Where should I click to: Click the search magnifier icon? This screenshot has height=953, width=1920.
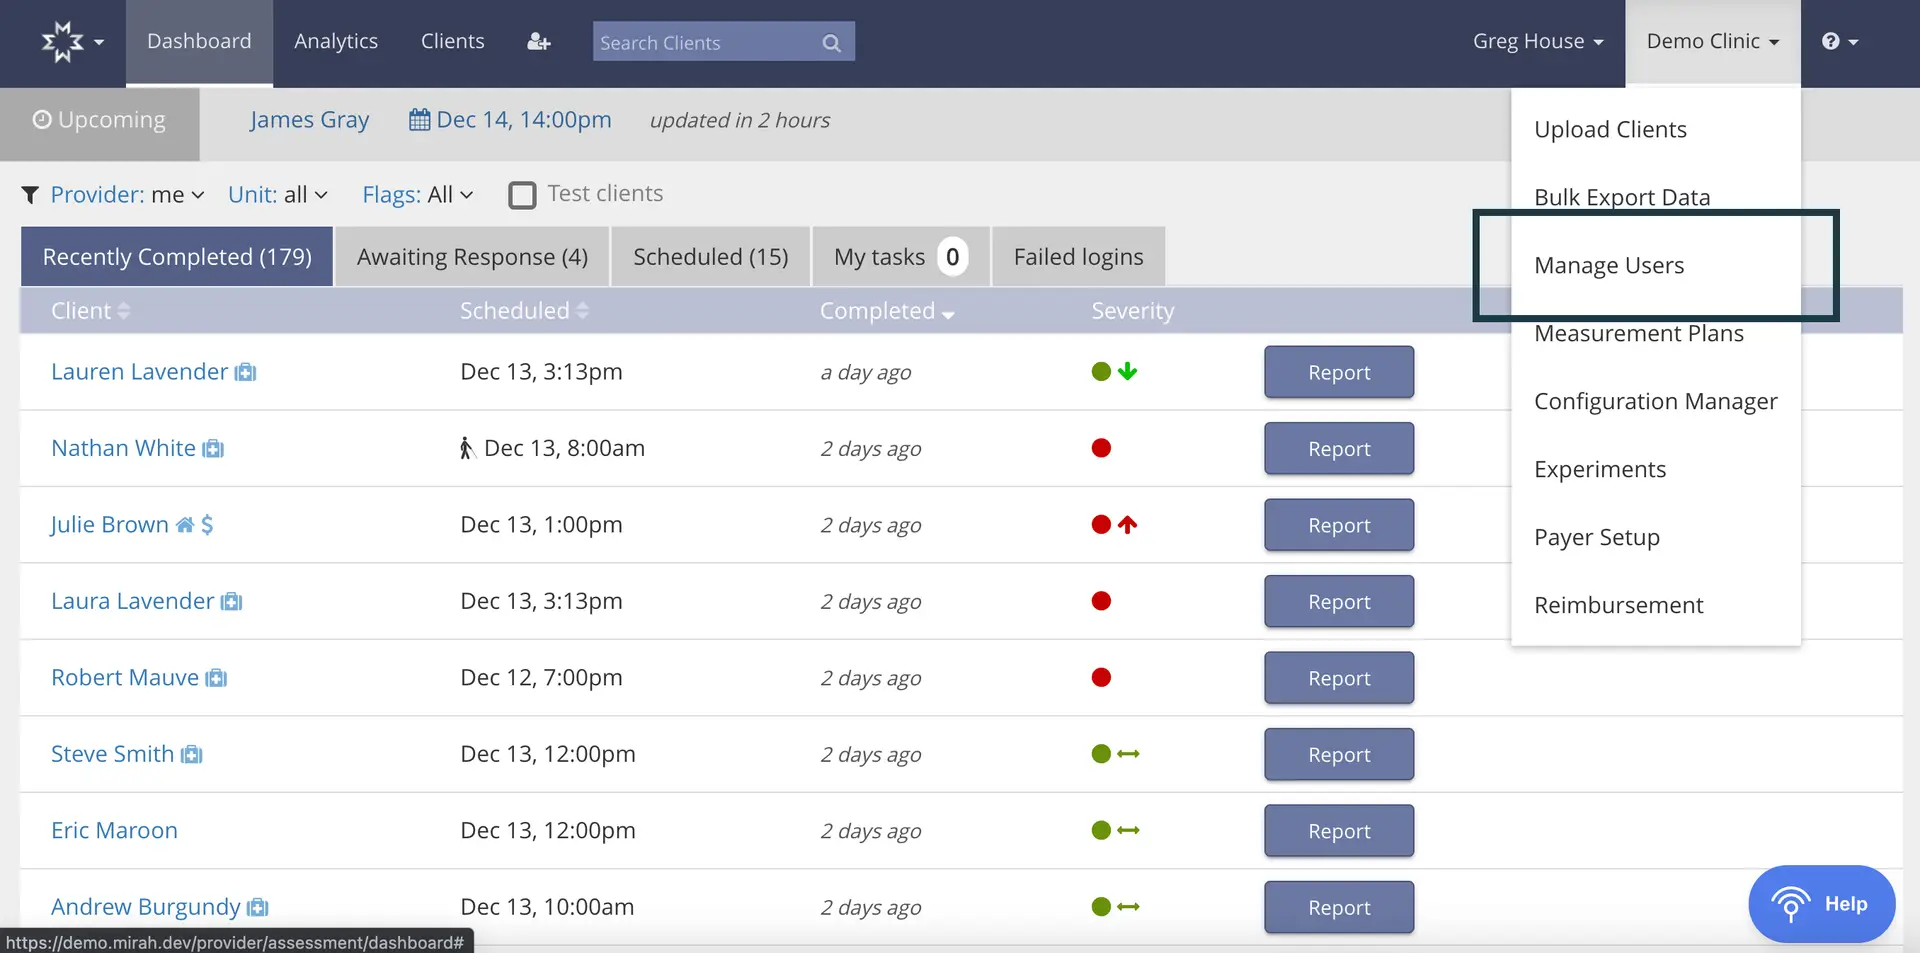[x=831, y=42]
